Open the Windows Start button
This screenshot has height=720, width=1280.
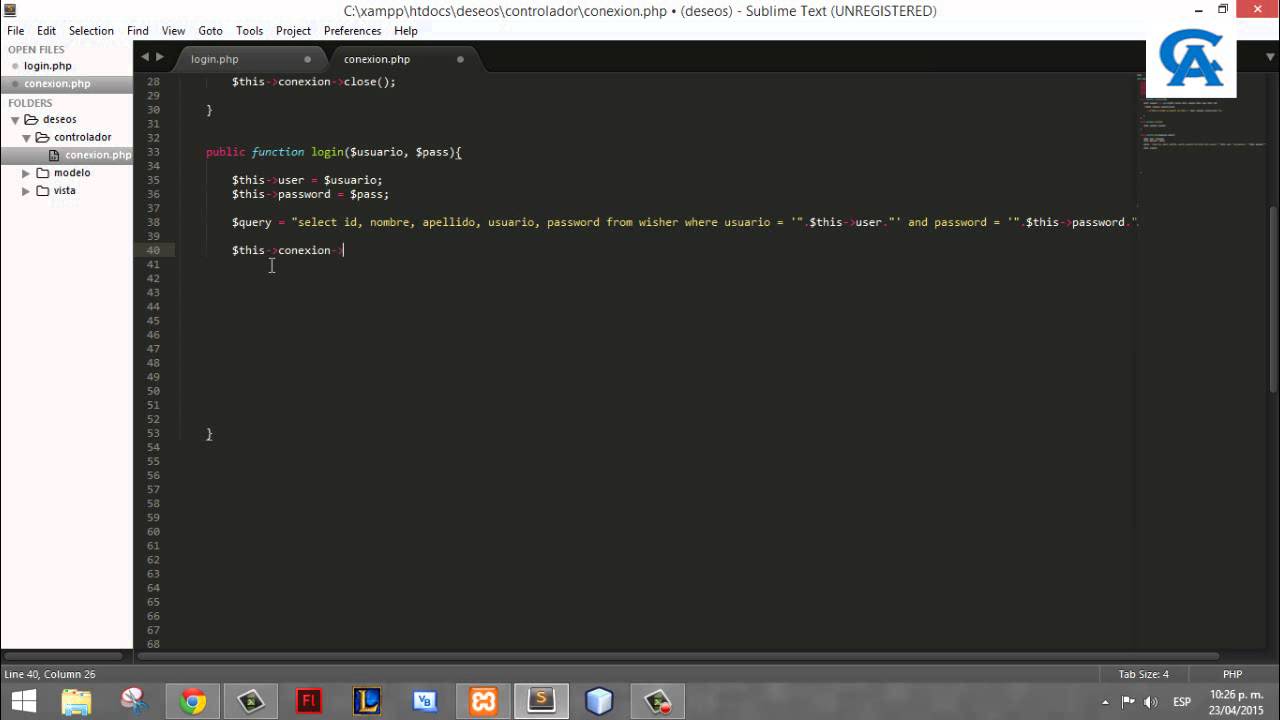coord(23,701)
